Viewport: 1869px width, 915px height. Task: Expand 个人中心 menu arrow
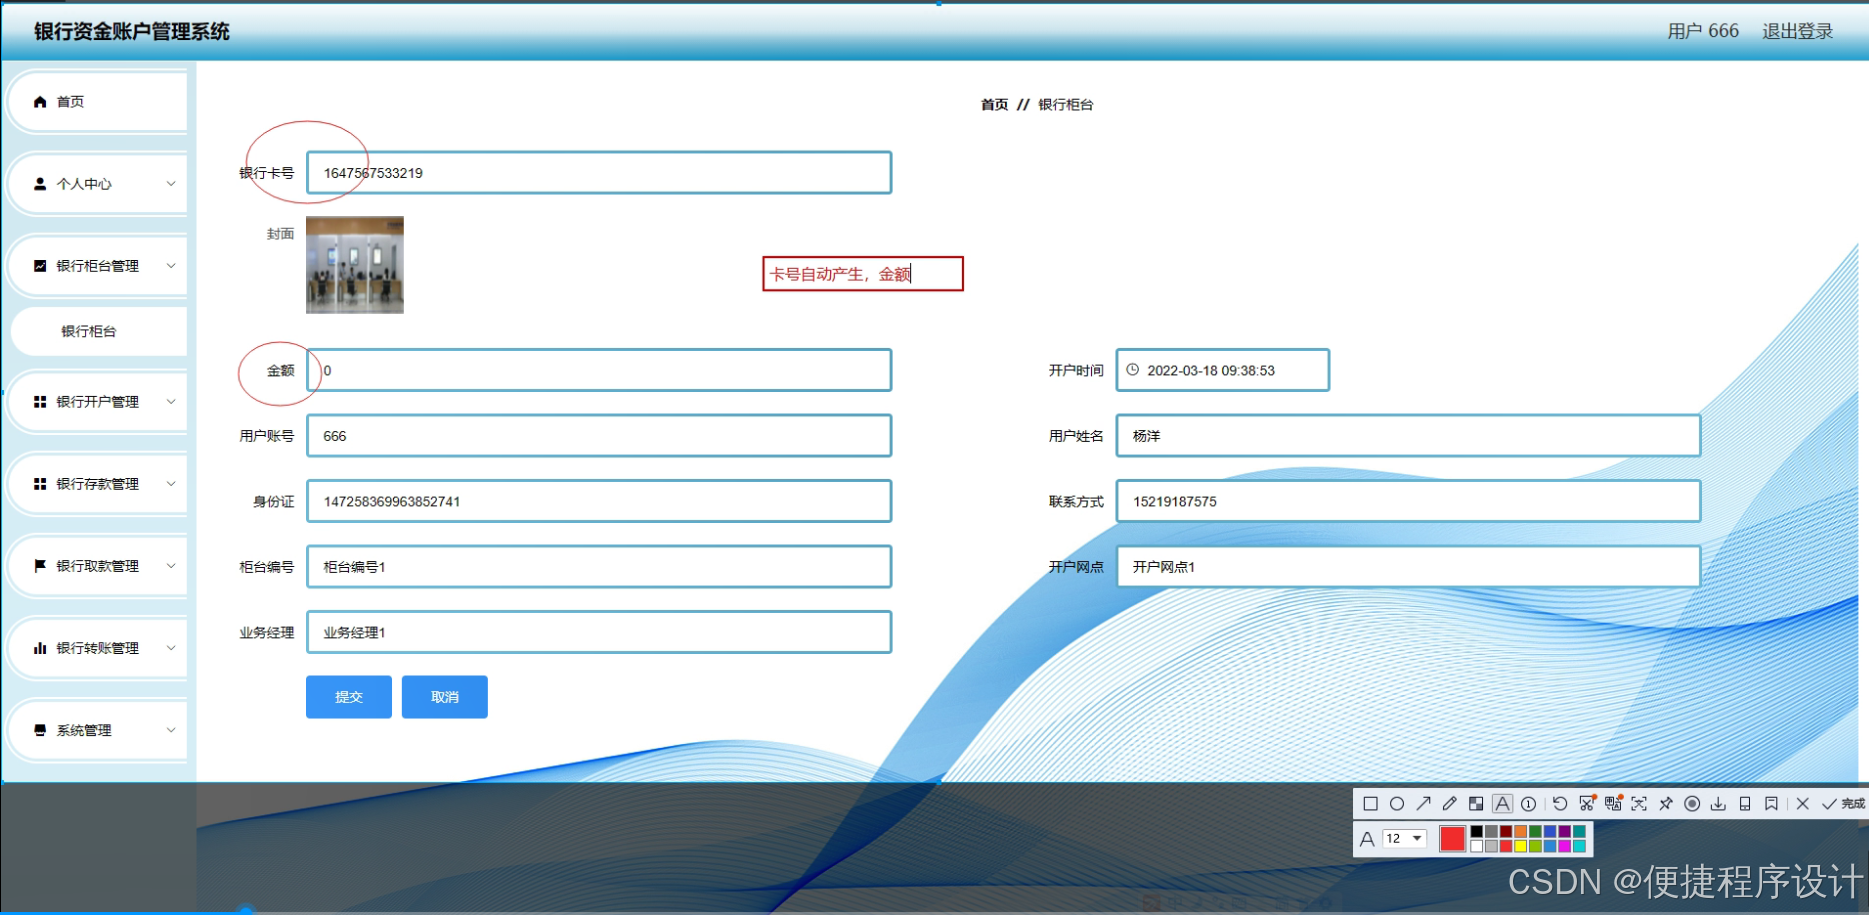[x=171, y=183]
